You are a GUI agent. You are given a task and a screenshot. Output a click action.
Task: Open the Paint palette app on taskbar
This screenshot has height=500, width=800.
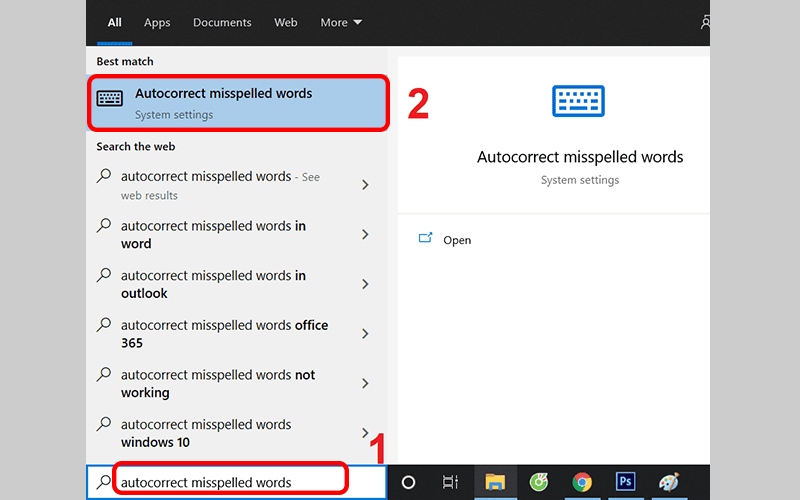tap(669, 482)
